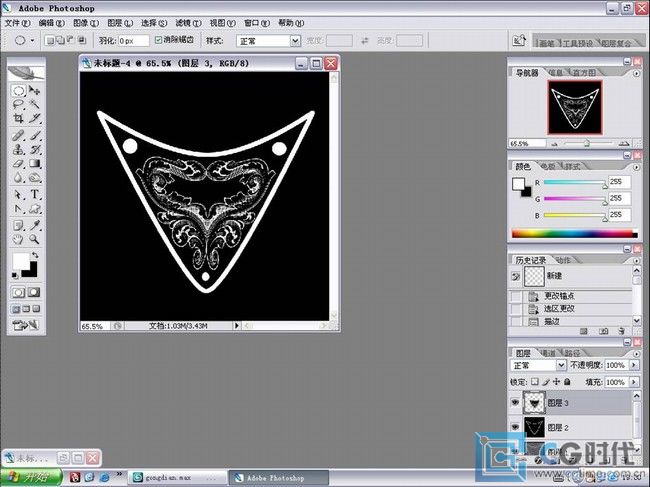Click the Windows 开始 Start button
The height and width of the screenshot is (487, 650).
tap(31, 477)
